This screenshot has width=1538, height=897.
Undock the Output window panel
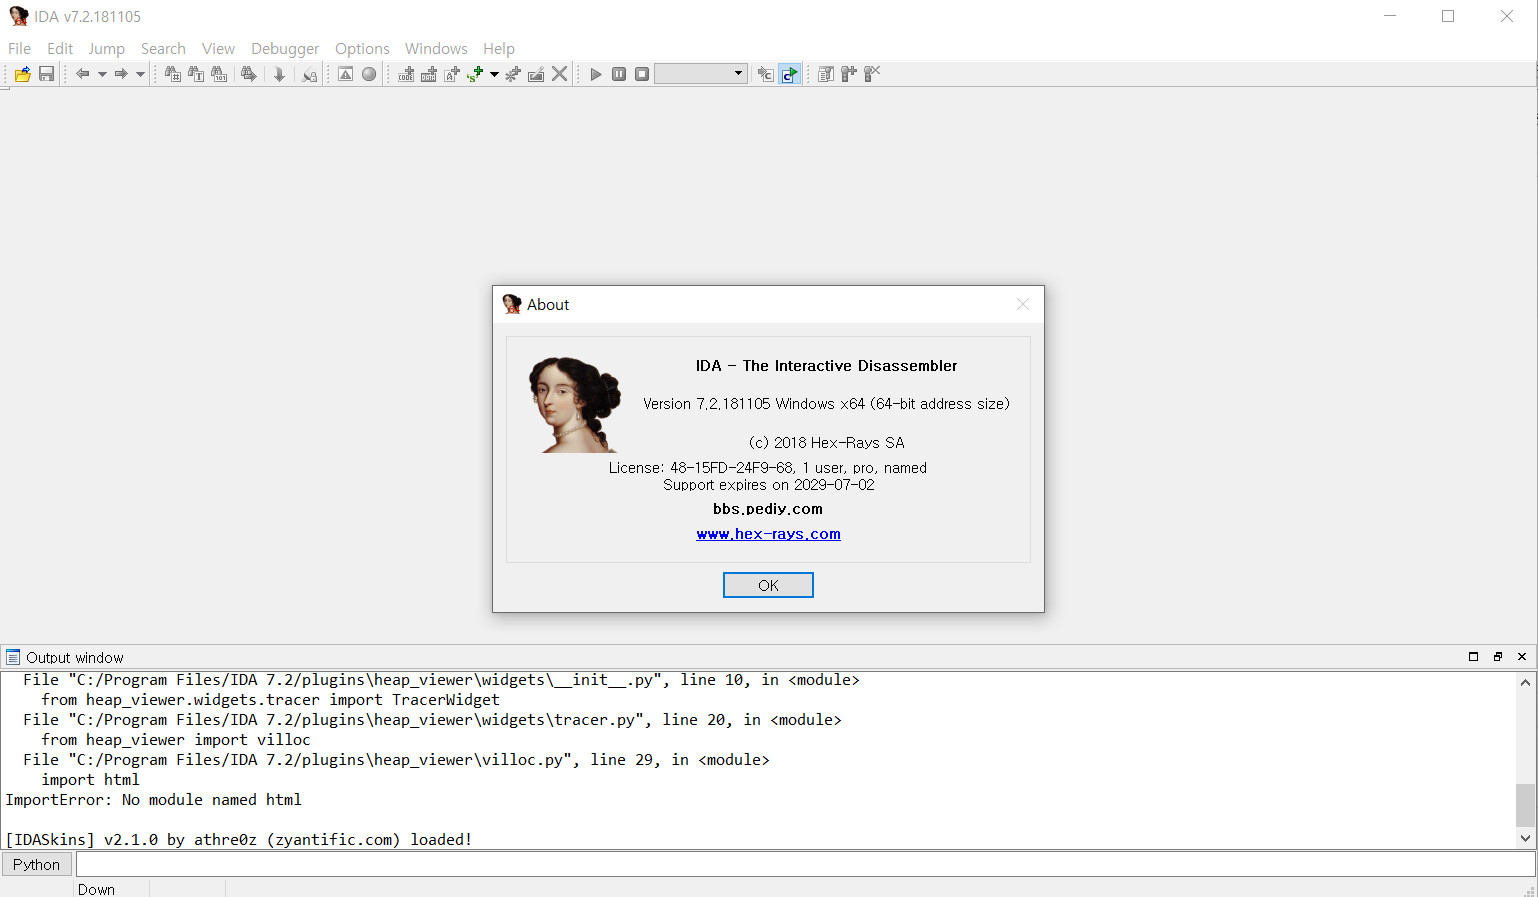pos(1498,657)
